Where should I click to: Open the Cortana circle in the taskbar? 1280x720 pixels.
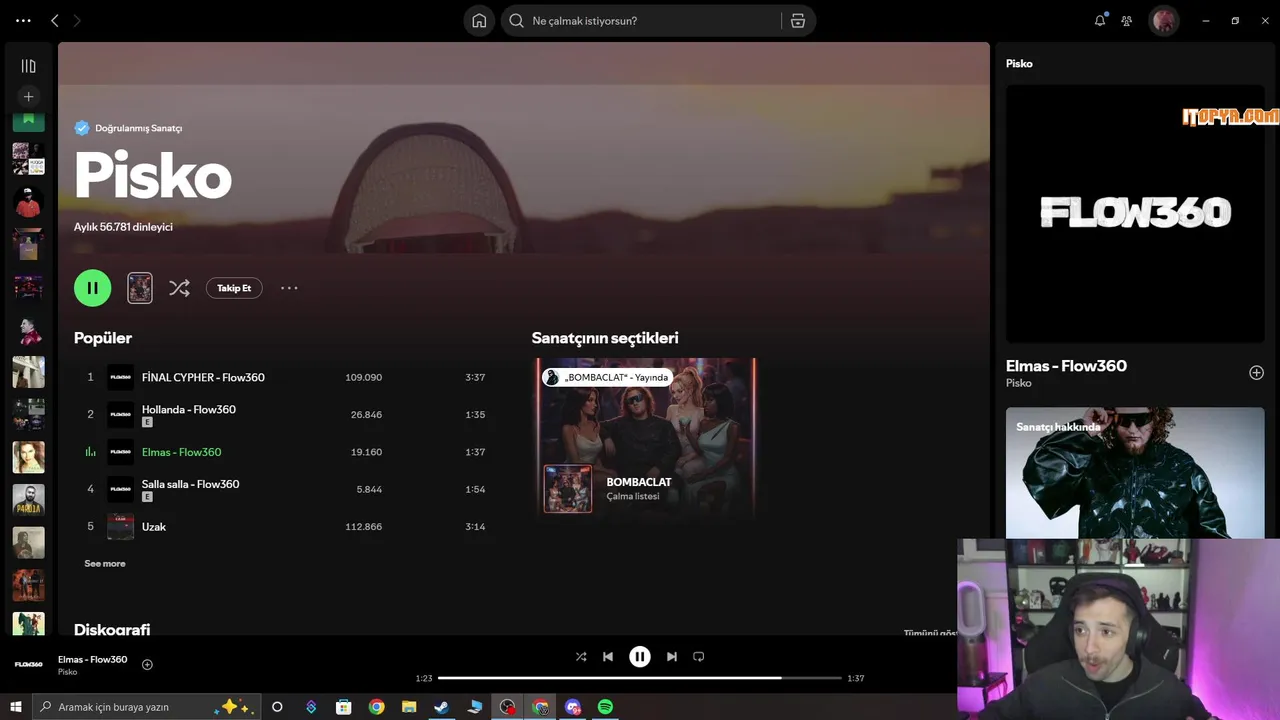[277, 707]
